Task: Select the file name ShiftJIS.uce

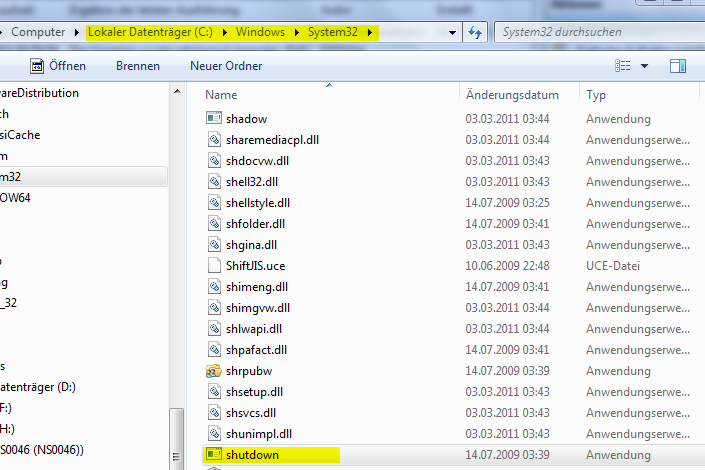Action: point(255,266)
